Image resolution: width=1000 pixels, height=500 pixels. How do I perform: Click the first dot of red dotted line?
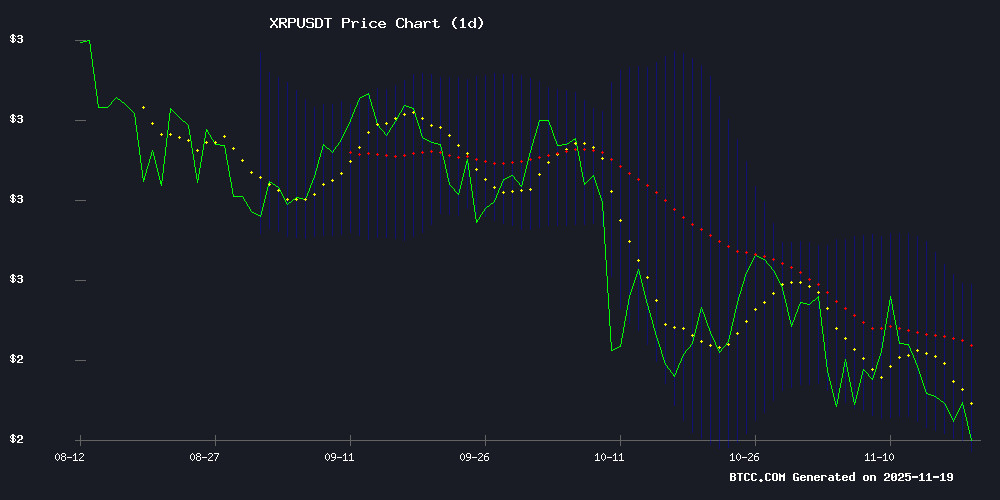click(x=351, y=153)
